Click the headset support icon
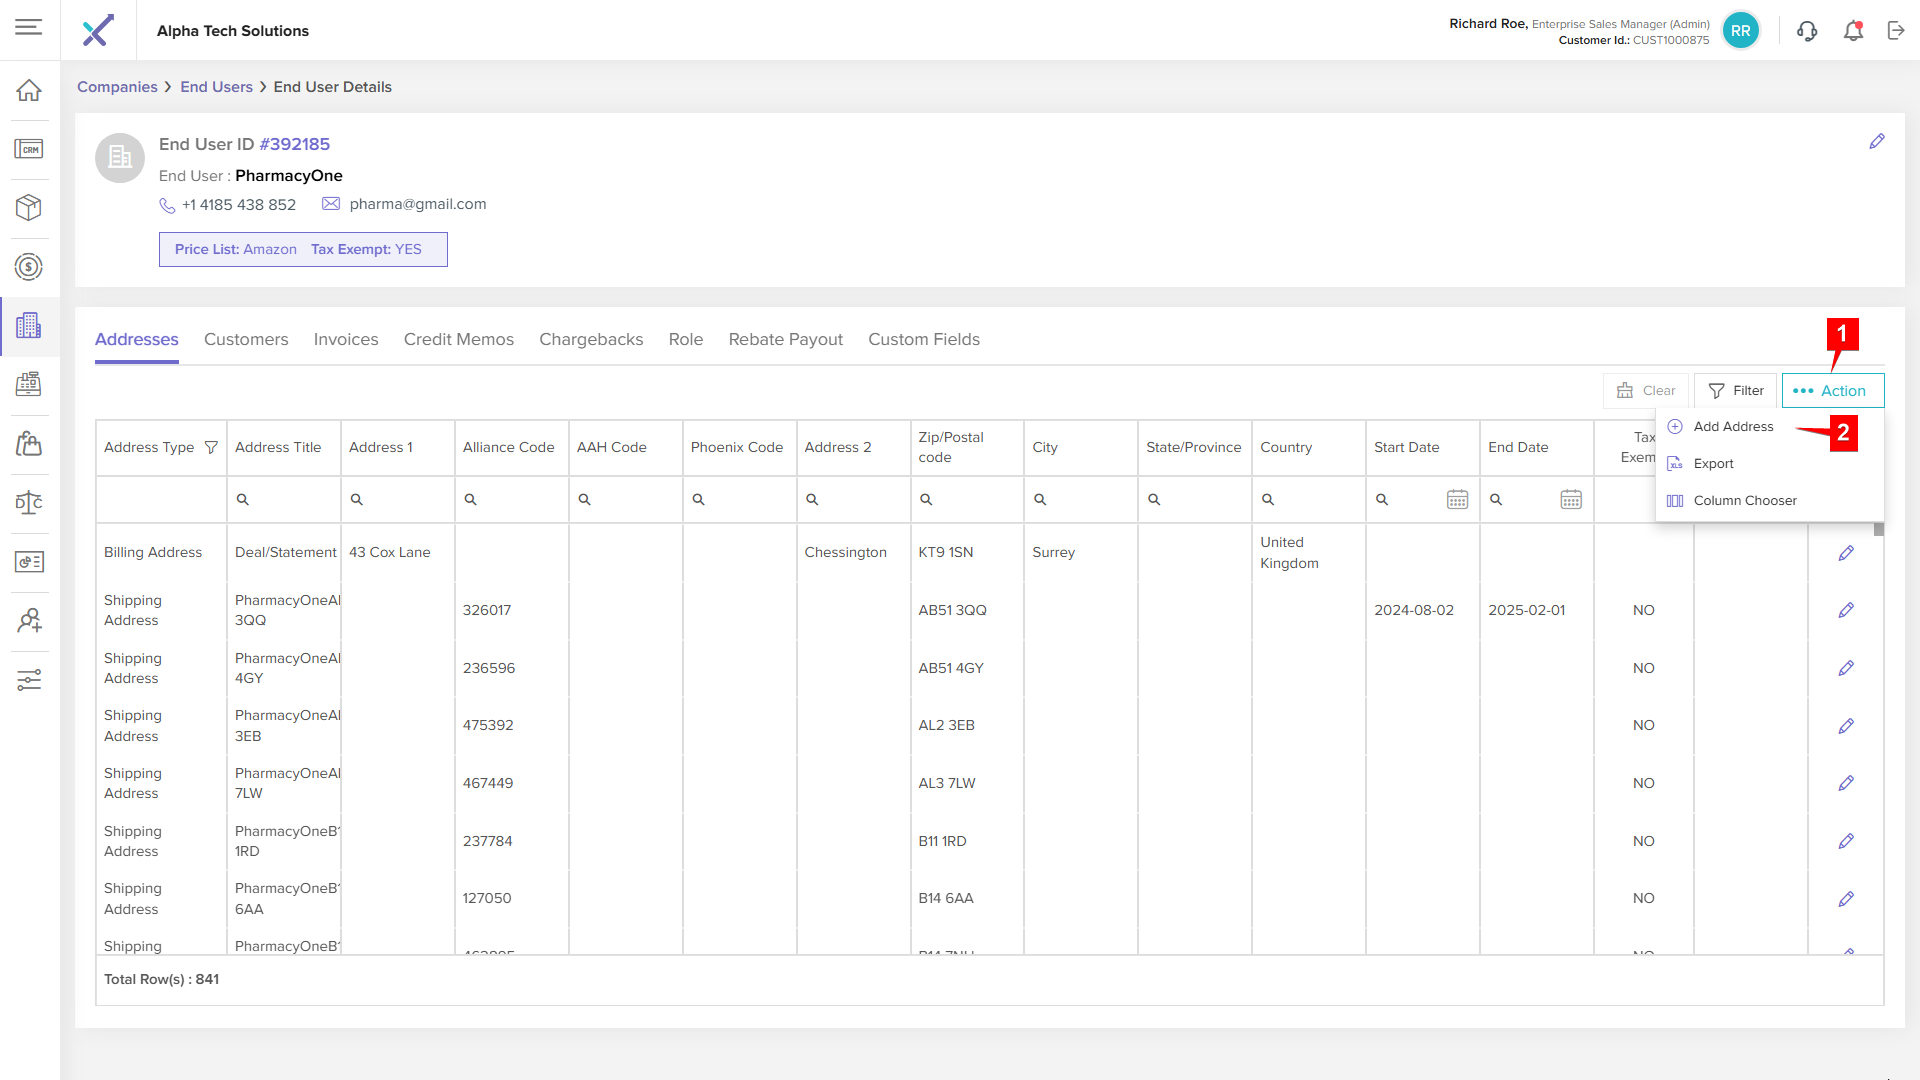1920x1080 pixels. pos(1807,31)
